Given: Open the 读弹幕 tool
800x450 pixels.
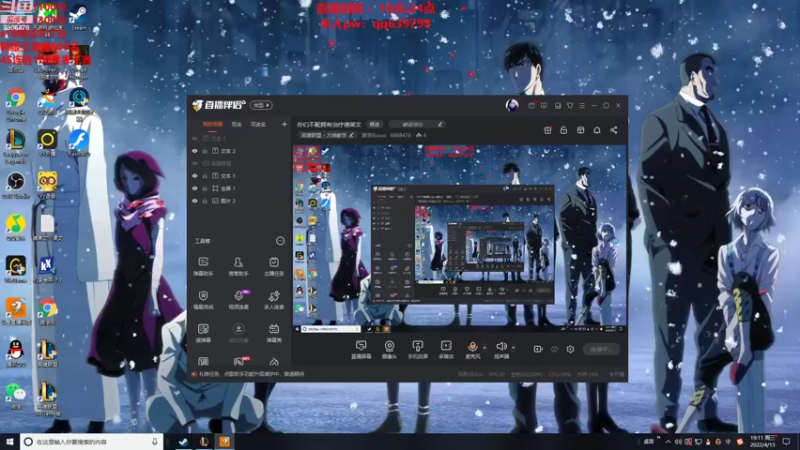Looking at the screenshot, I should pyautogui.click(x=203, y=333).
